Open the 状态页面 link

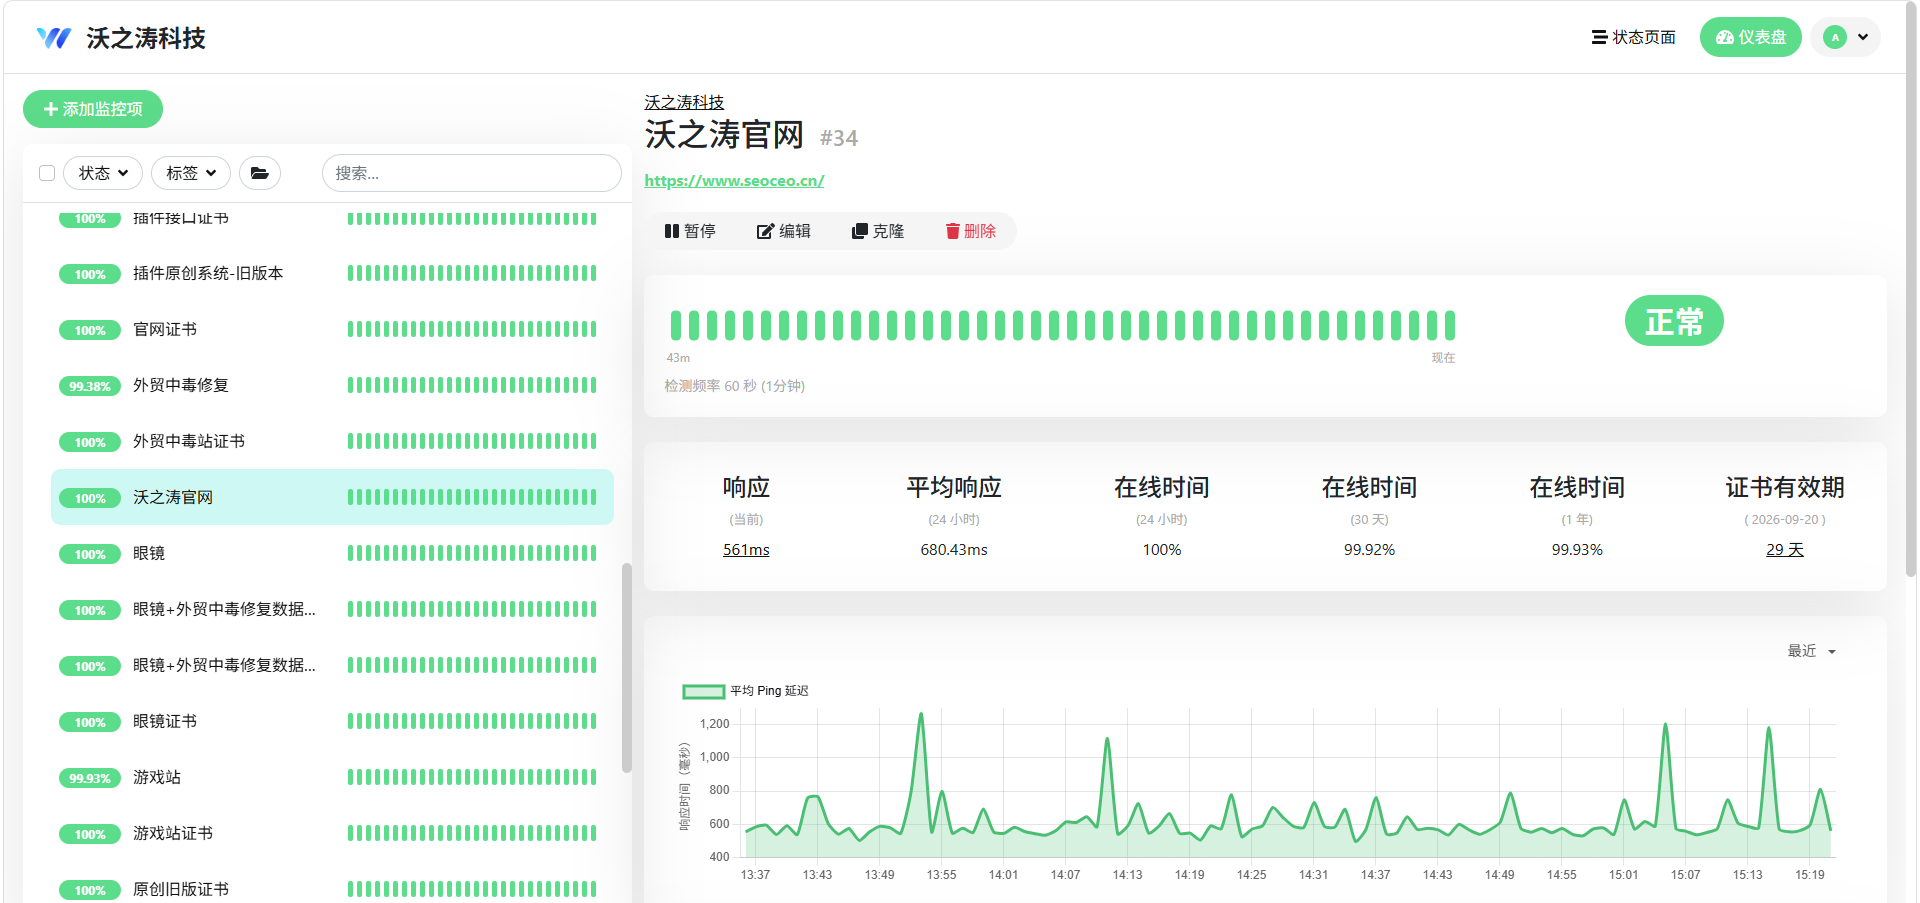point(1634,37)
